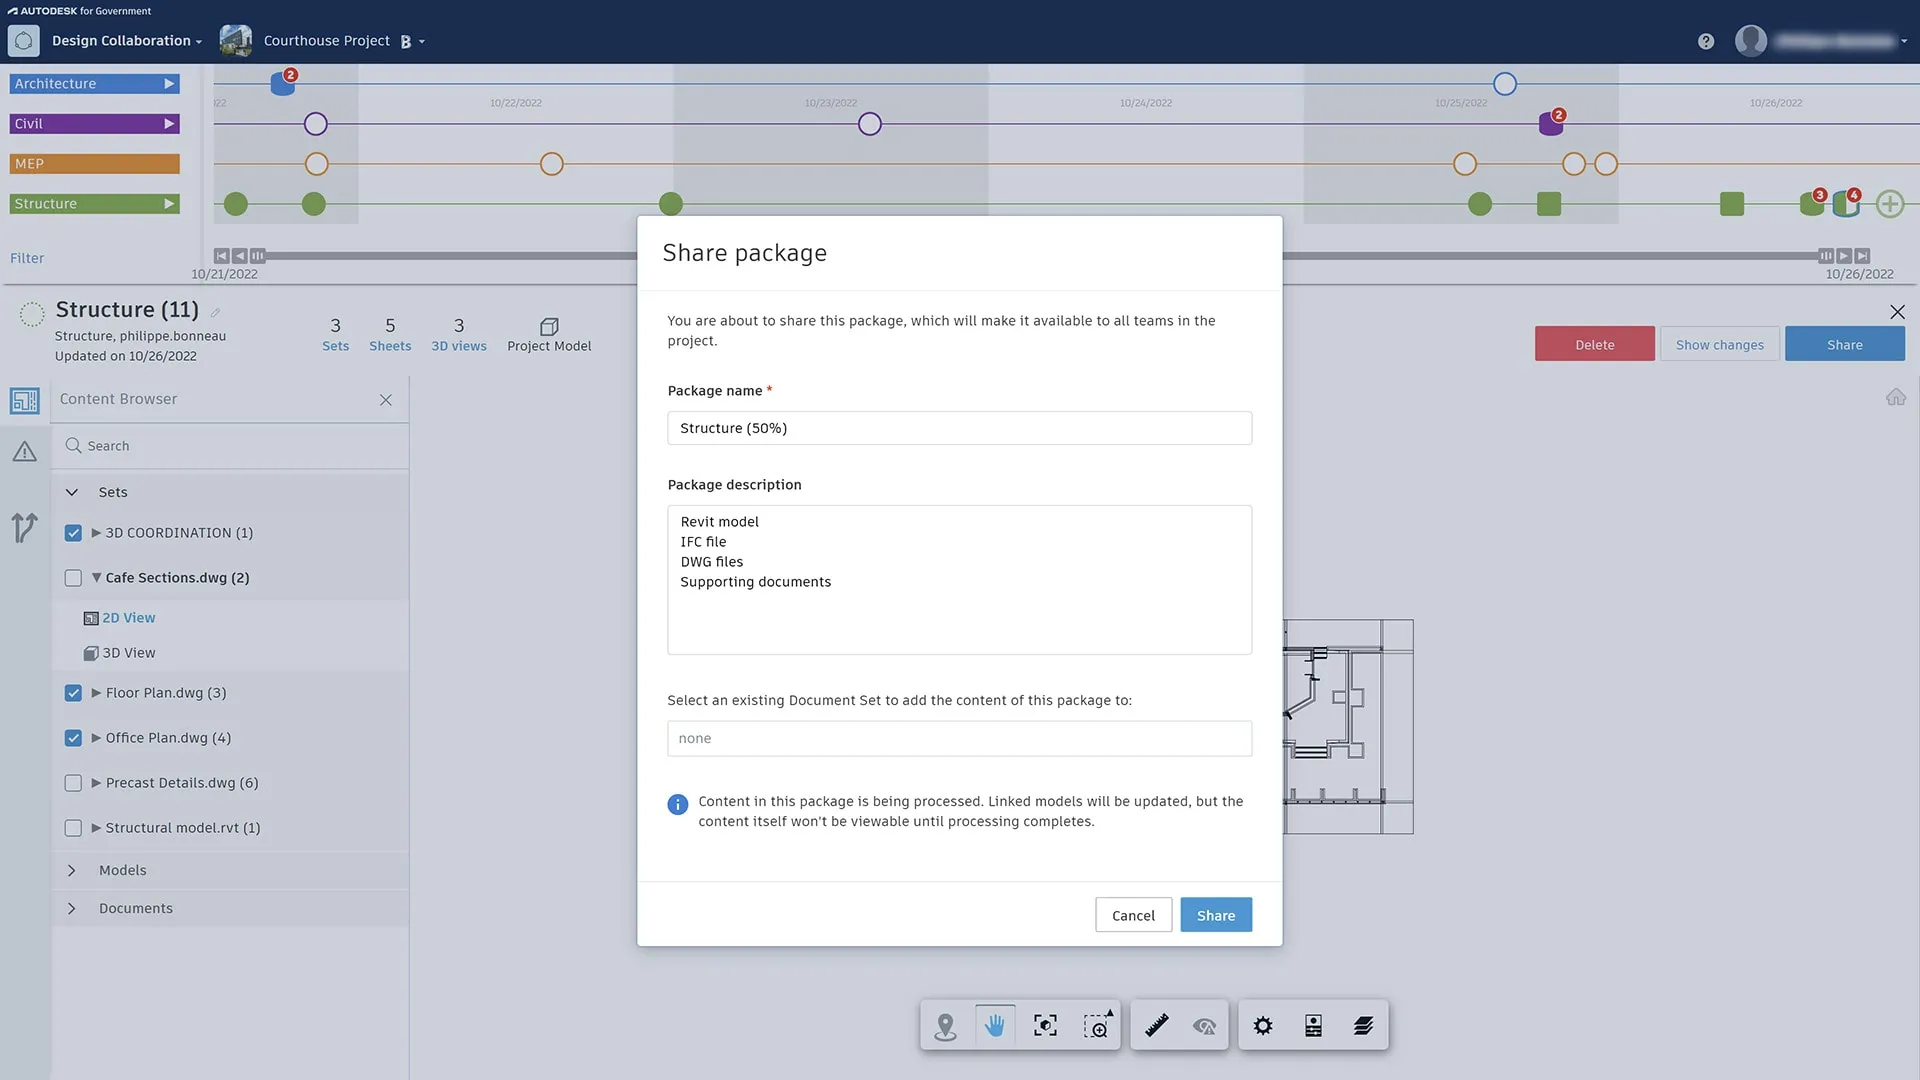The image size is (1920, 1080).
Task: Click the first person walk icon
Action: click(945, 1026)
